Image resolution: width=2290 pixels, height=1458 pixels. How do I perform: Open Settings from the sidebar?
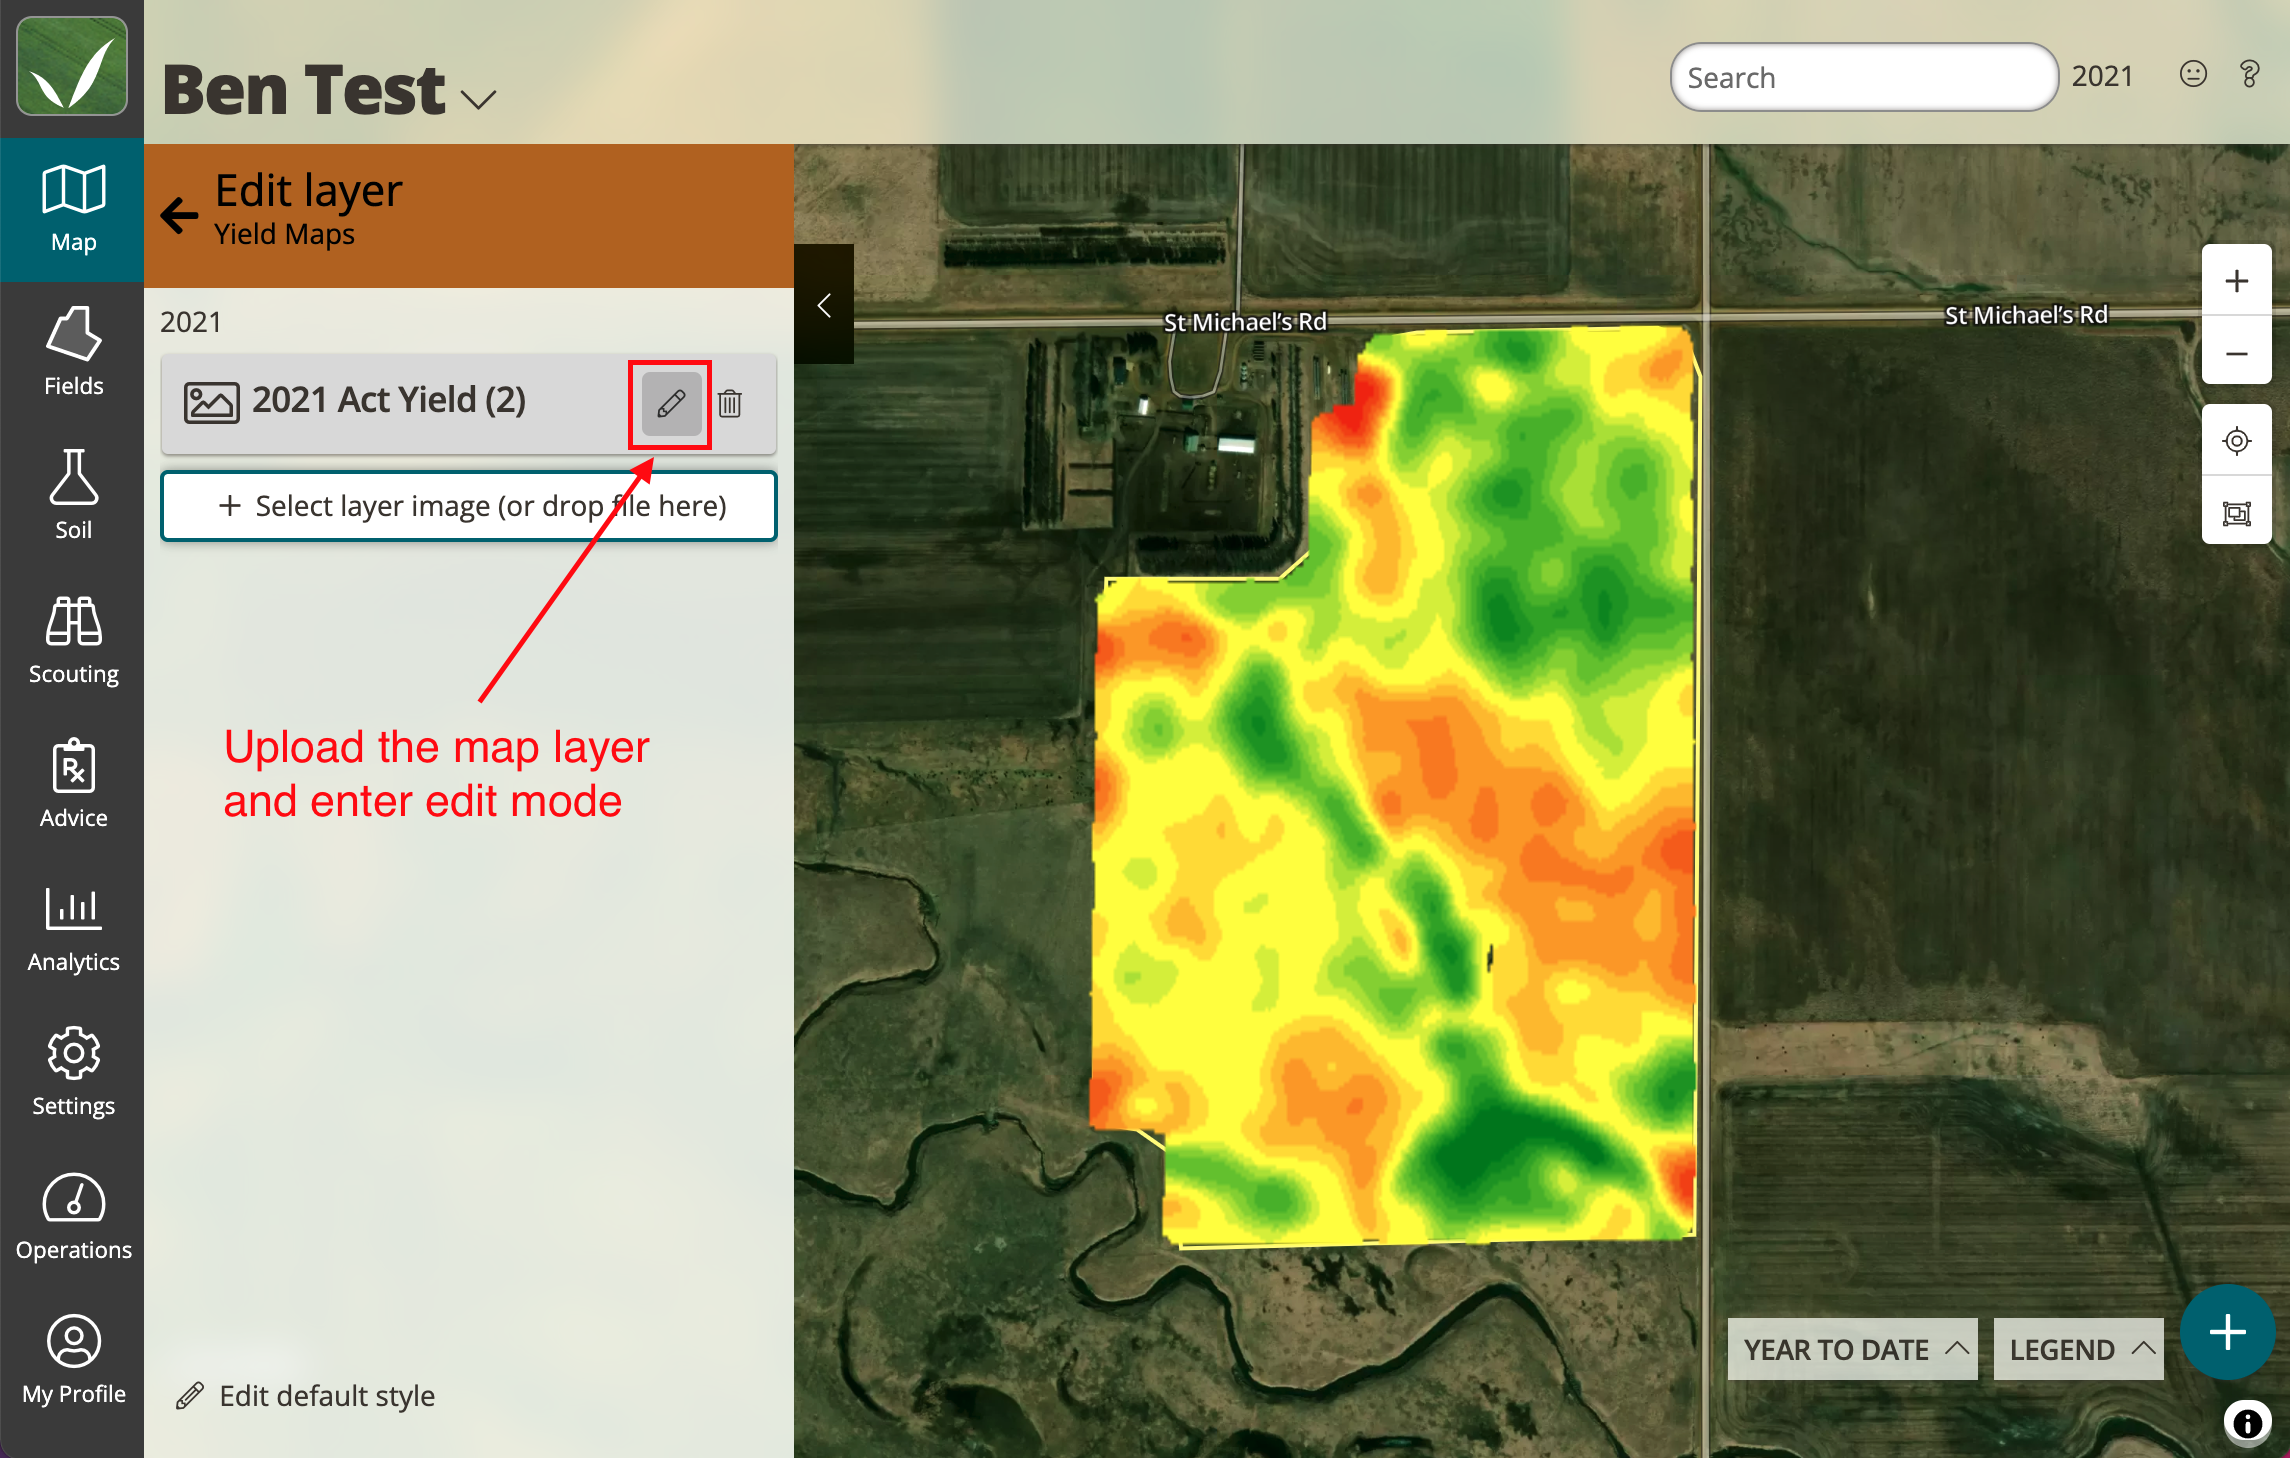click(x=73, y=1074)
